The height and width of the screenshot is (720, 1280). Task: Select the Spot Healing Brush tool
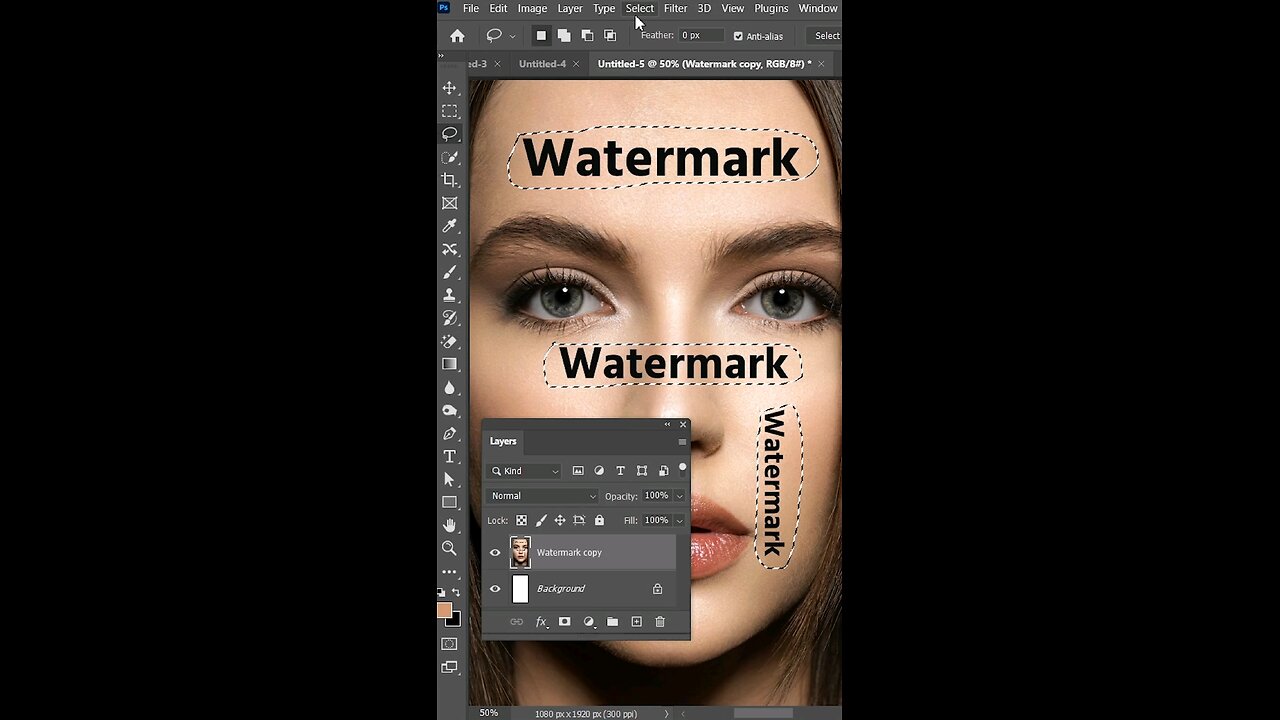[450, 249]
